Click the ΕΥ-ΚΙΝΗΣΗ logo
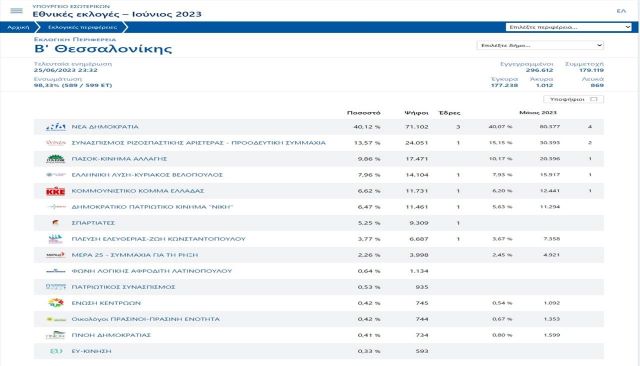Image resolution: width=640 pixels, height=366 pixels. pyautogui.click(x=56, y=351)
